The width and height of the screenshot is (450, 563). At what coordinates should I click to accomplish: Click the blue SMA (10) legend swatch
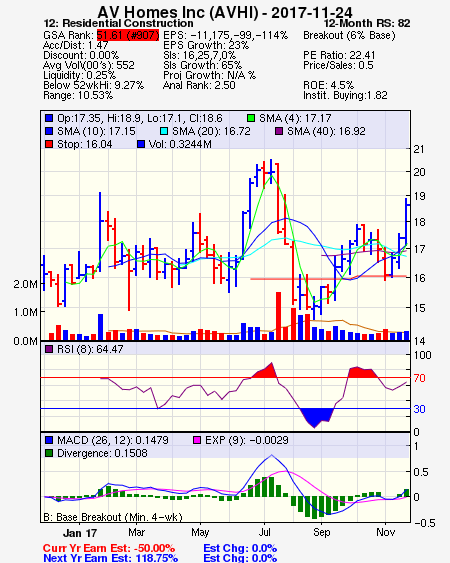tap(49, 131)
